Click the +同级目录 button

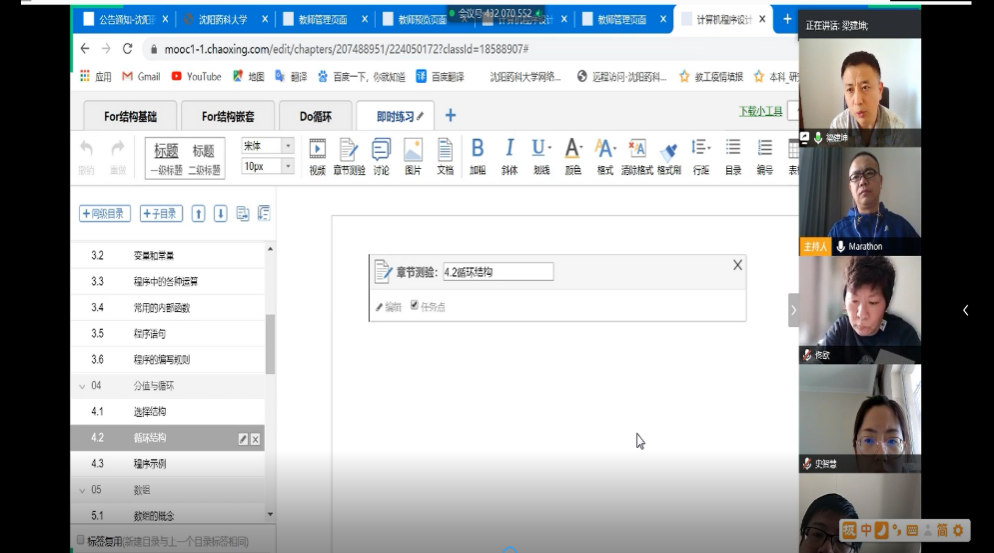(x=105, y=213)
